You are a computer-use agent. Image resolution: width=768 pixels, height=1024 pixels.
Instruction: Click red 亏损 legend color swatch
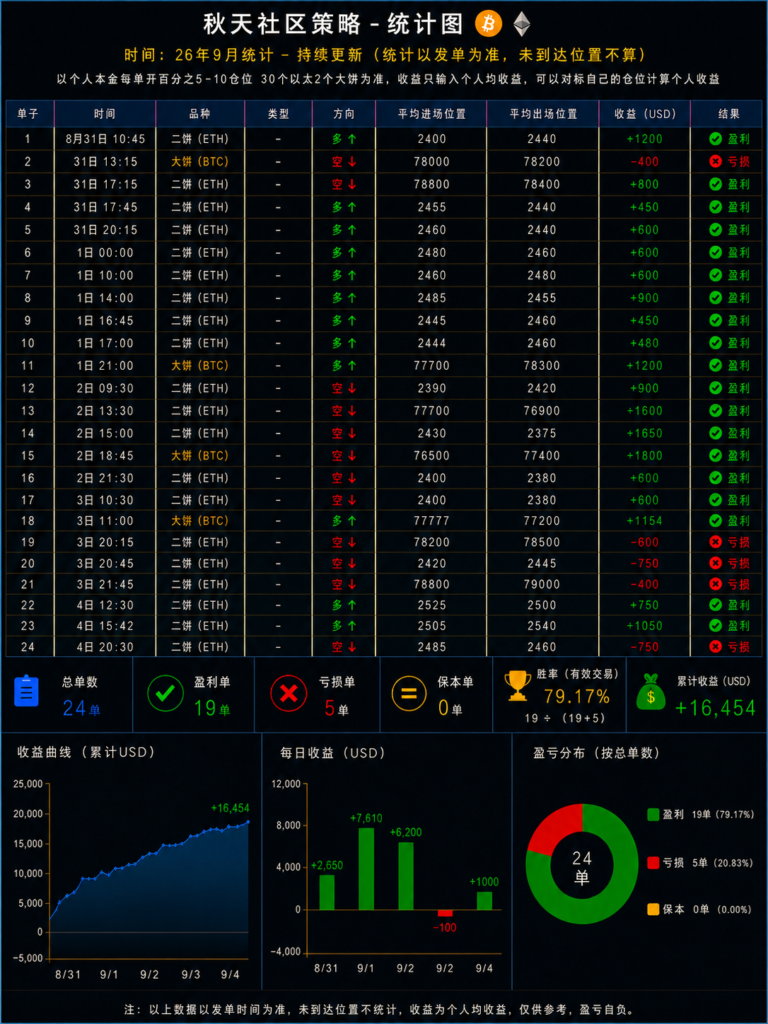(653, 863)
